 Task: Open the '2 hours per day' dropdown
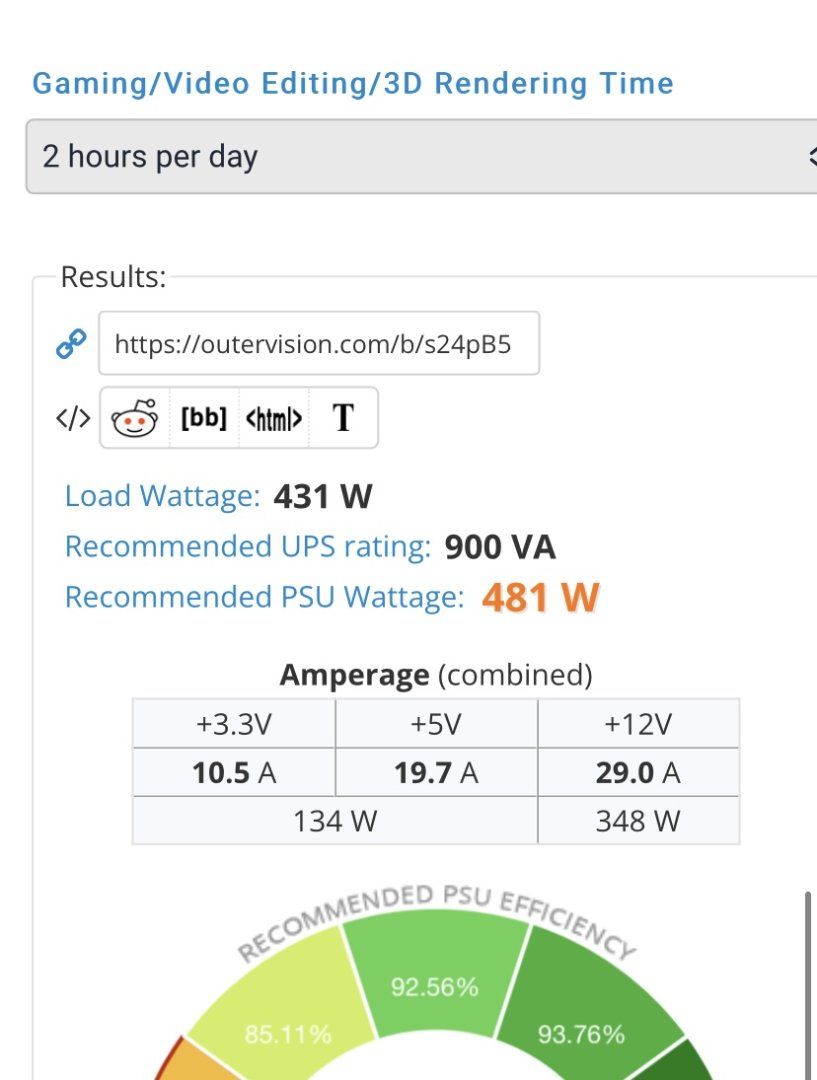(x=400, y=157)
